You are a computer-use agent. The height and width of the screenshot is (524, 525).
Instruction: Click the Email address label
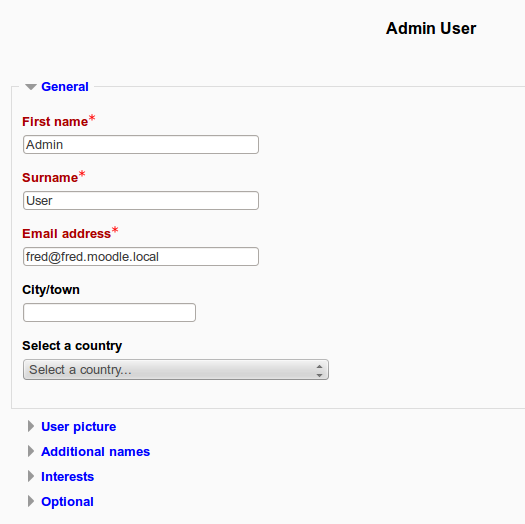point(66,234)
